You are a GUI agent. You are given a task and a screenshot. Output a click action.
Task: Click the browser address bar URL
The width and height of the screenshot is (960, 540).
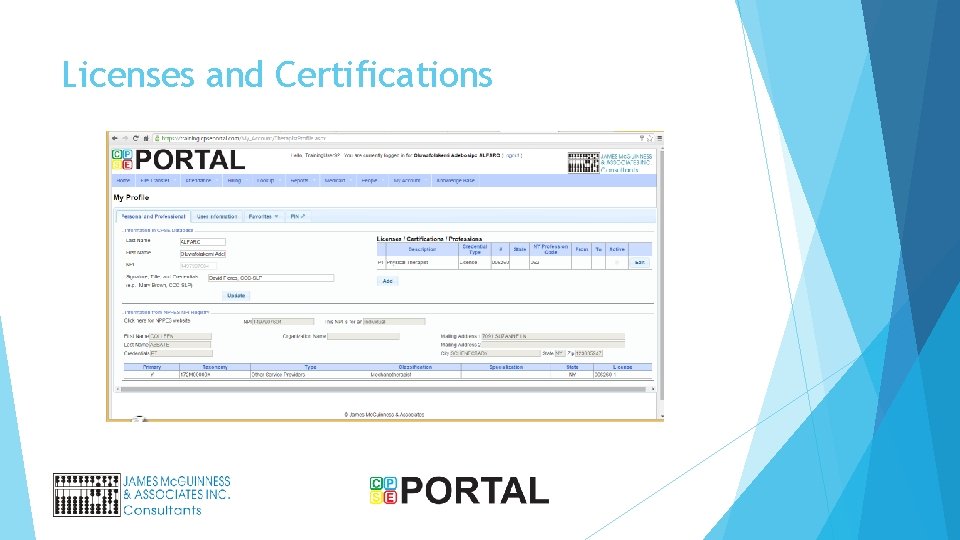click(x=243, y=138)
